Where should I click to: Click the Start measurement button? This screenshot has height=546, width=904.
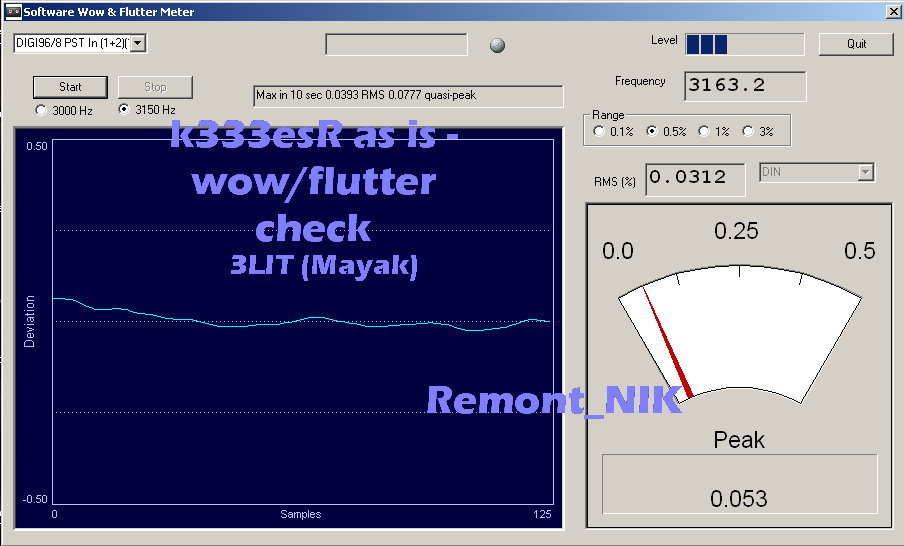(x=70, y=87)
